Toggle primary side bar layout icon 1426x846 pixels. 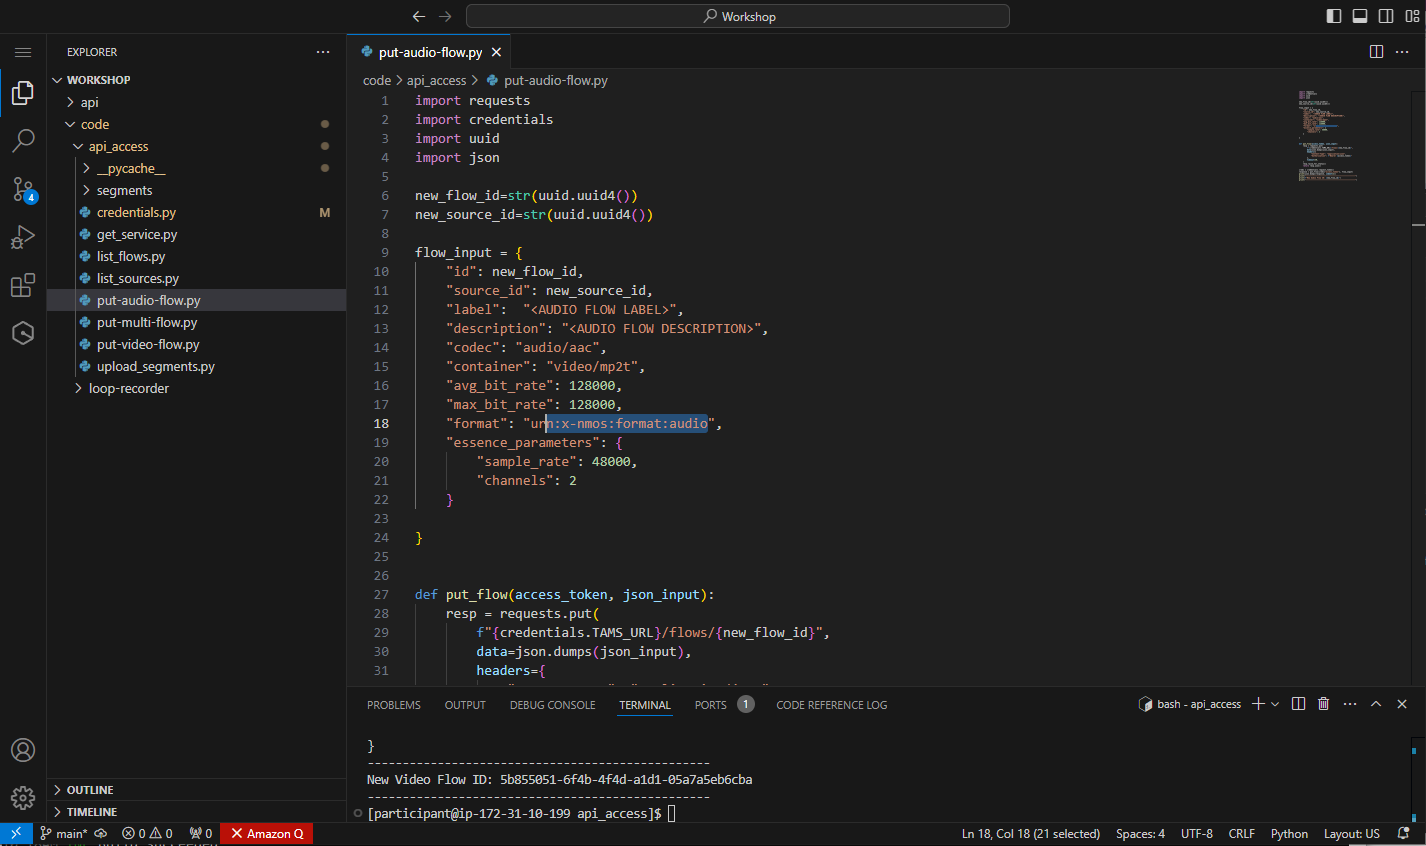[x=1334, y=16]
